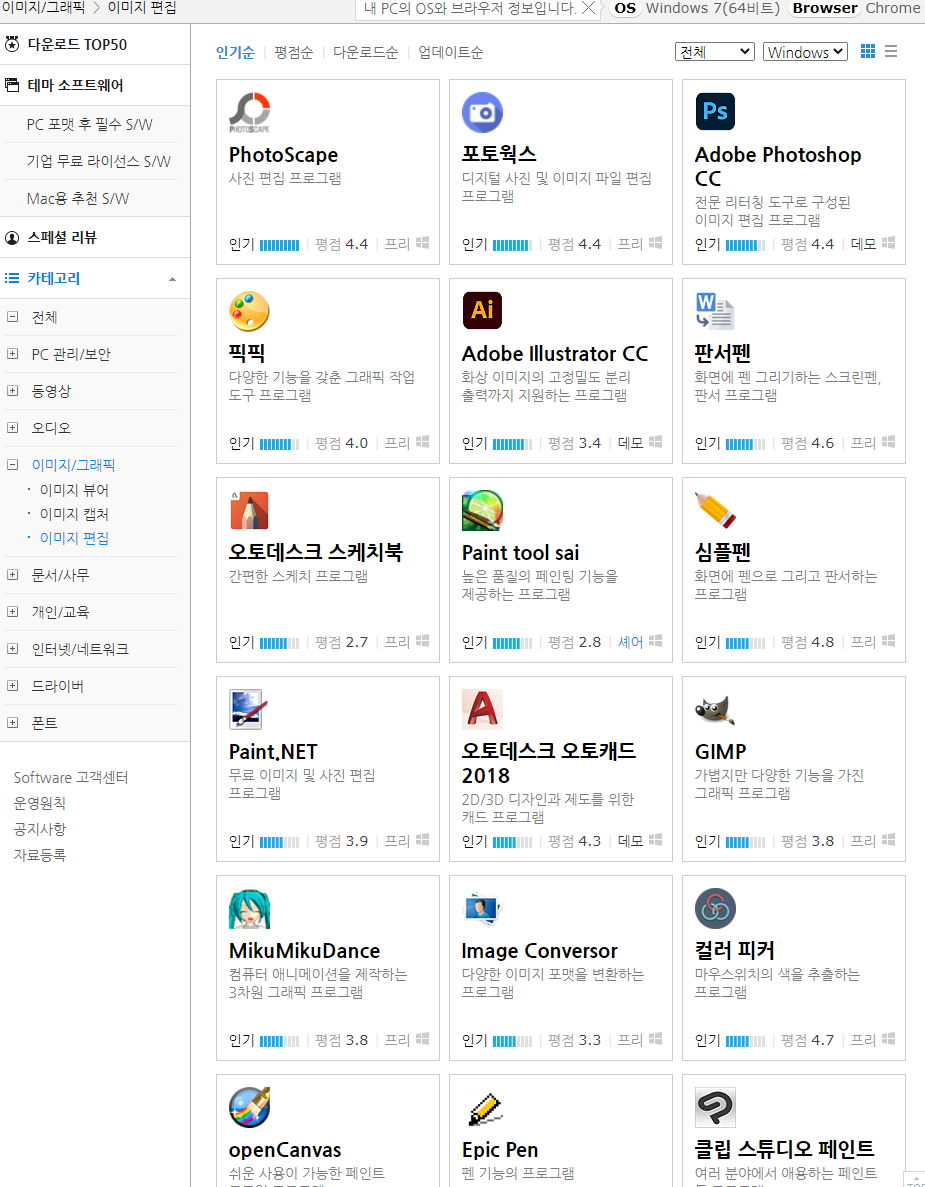Image resolution: width=925 pixels, height=1187 pixels.
Task: Click the PhotoScape title text
Action: pos(283,154)
